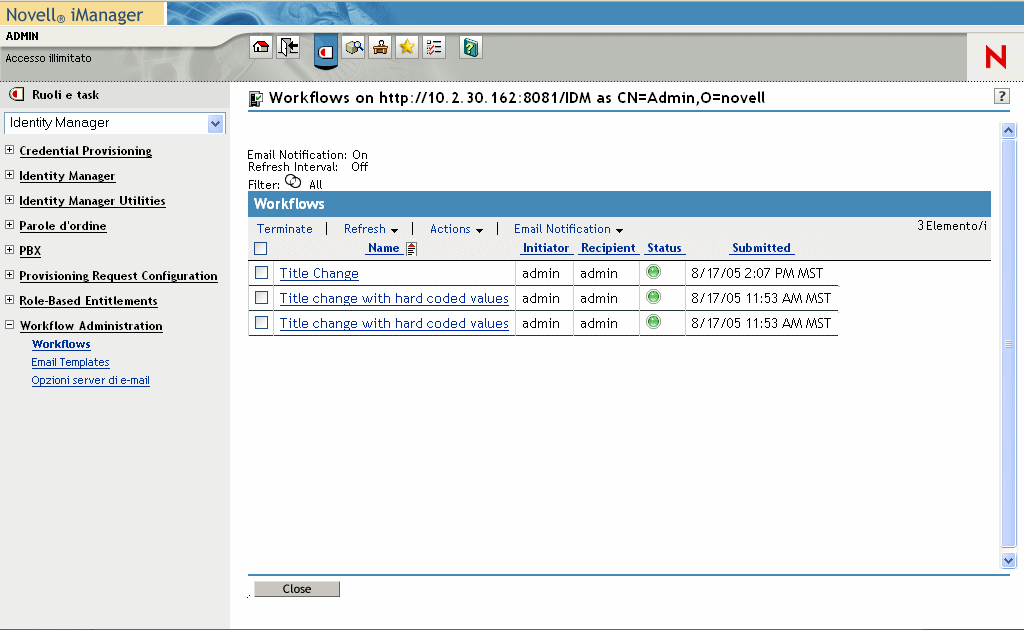1024x630 pixels.
Task: Click the filter icon next to All
Action: click(x=293, y=182)
